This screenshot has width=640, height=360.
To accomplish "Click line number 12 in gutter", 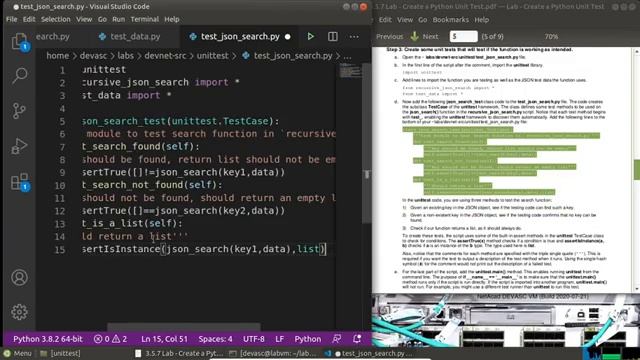I will point(60,211).
